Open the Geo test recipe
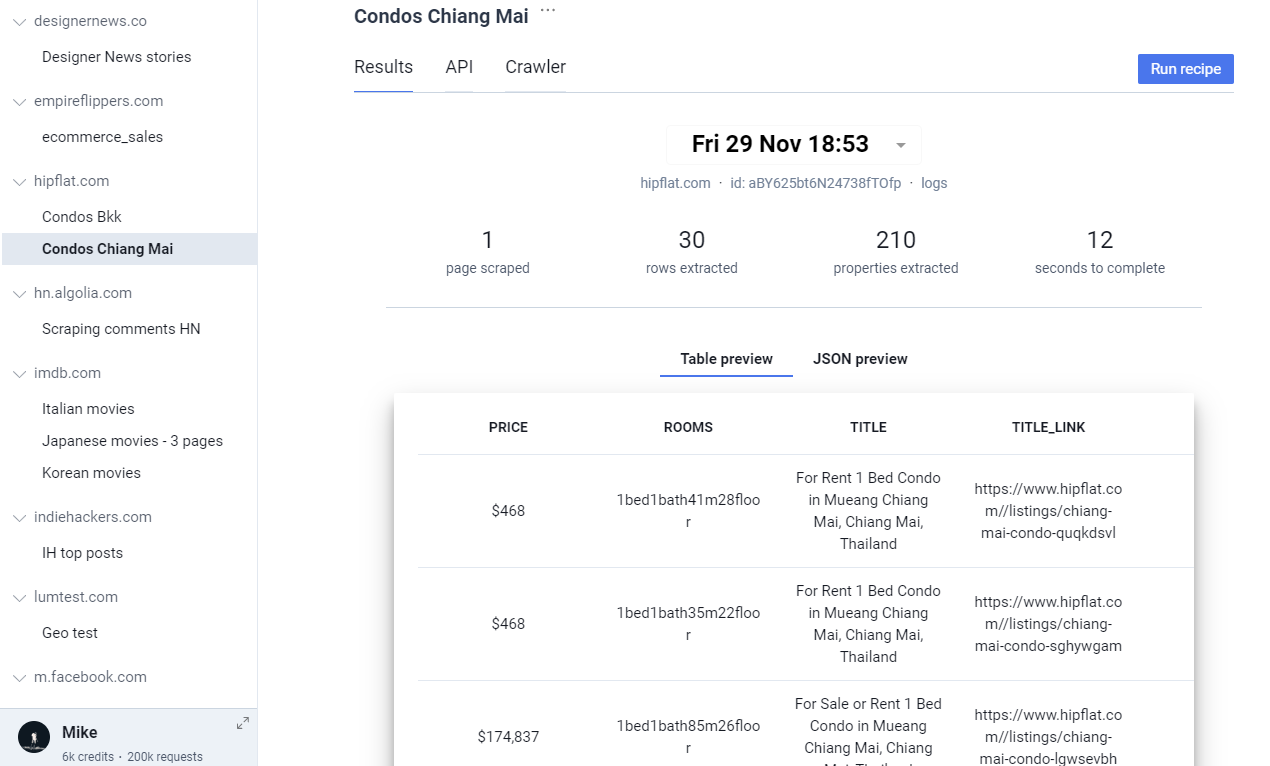The width and height of the screenshot is (1270, 766). click(70, 633)
